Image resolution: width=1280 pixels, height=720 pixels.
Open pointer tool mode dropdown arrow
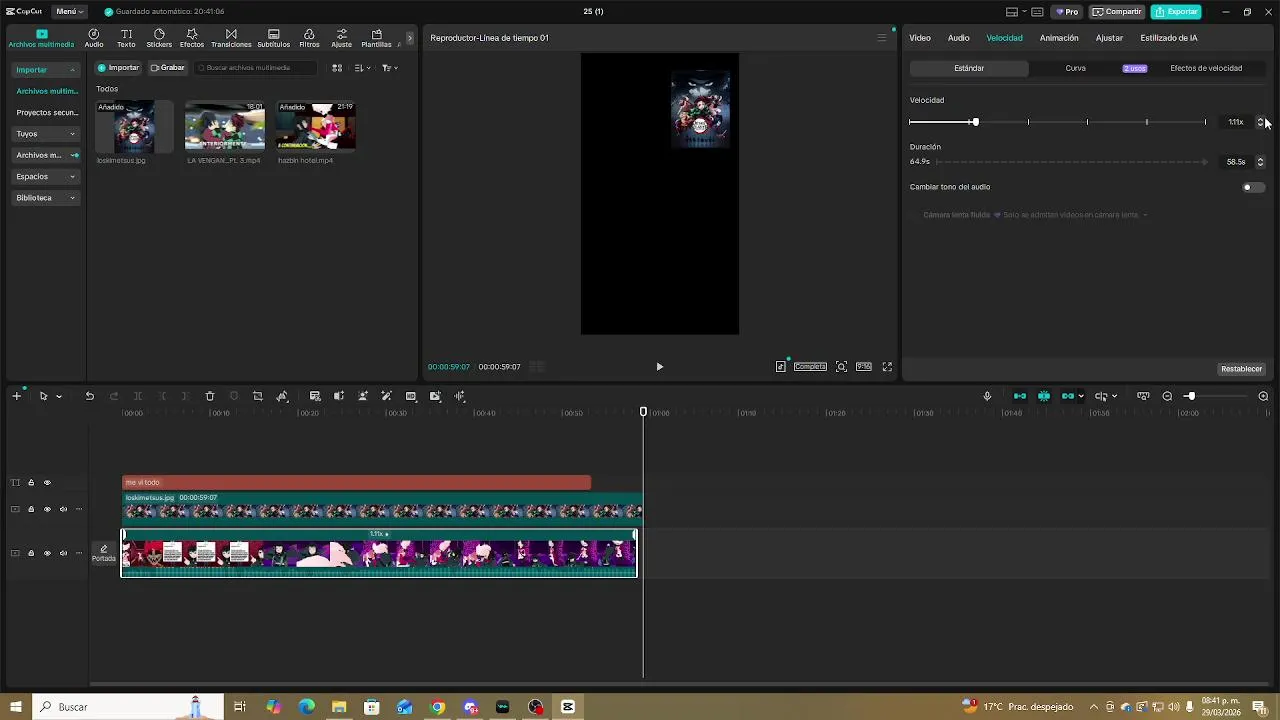tap(59, 397)
